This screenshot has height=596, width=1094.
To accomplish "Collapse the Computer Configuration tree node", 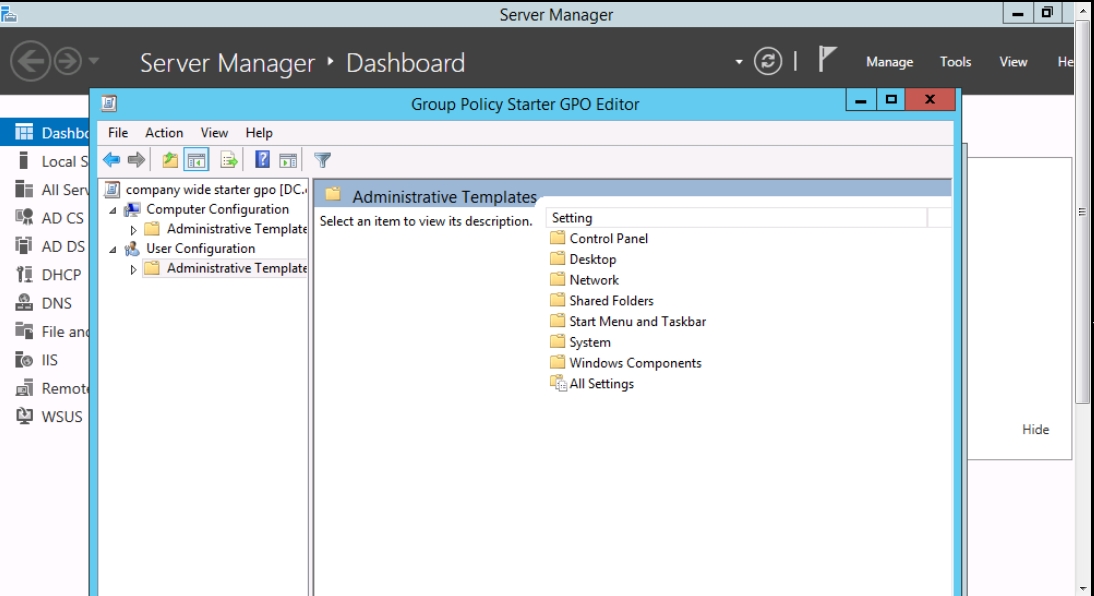I will click(x=113, y=210).
